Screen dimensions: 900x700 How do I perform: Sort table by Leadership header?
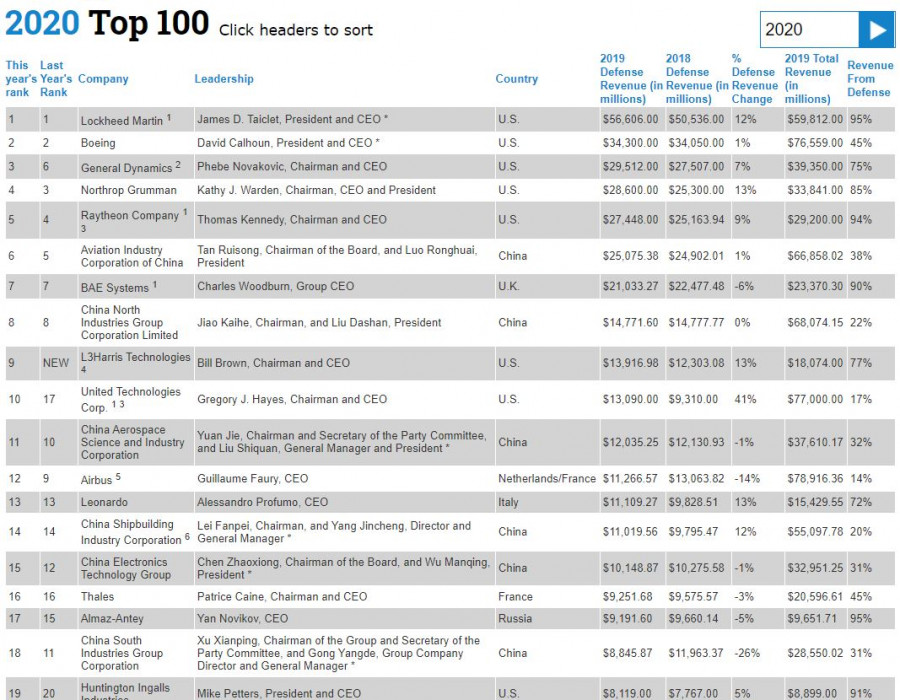coord(224,79)
